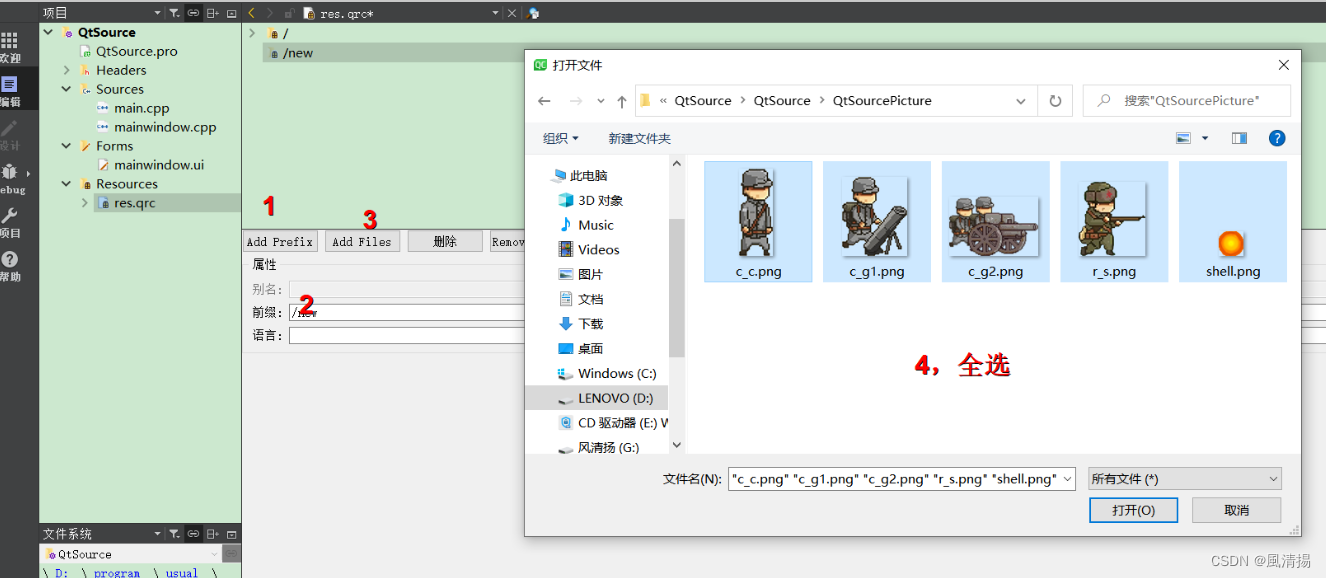Open the QtSource root combo box in 文件系统
Screen dimensions: 1326x578
(x=131, y=554)
